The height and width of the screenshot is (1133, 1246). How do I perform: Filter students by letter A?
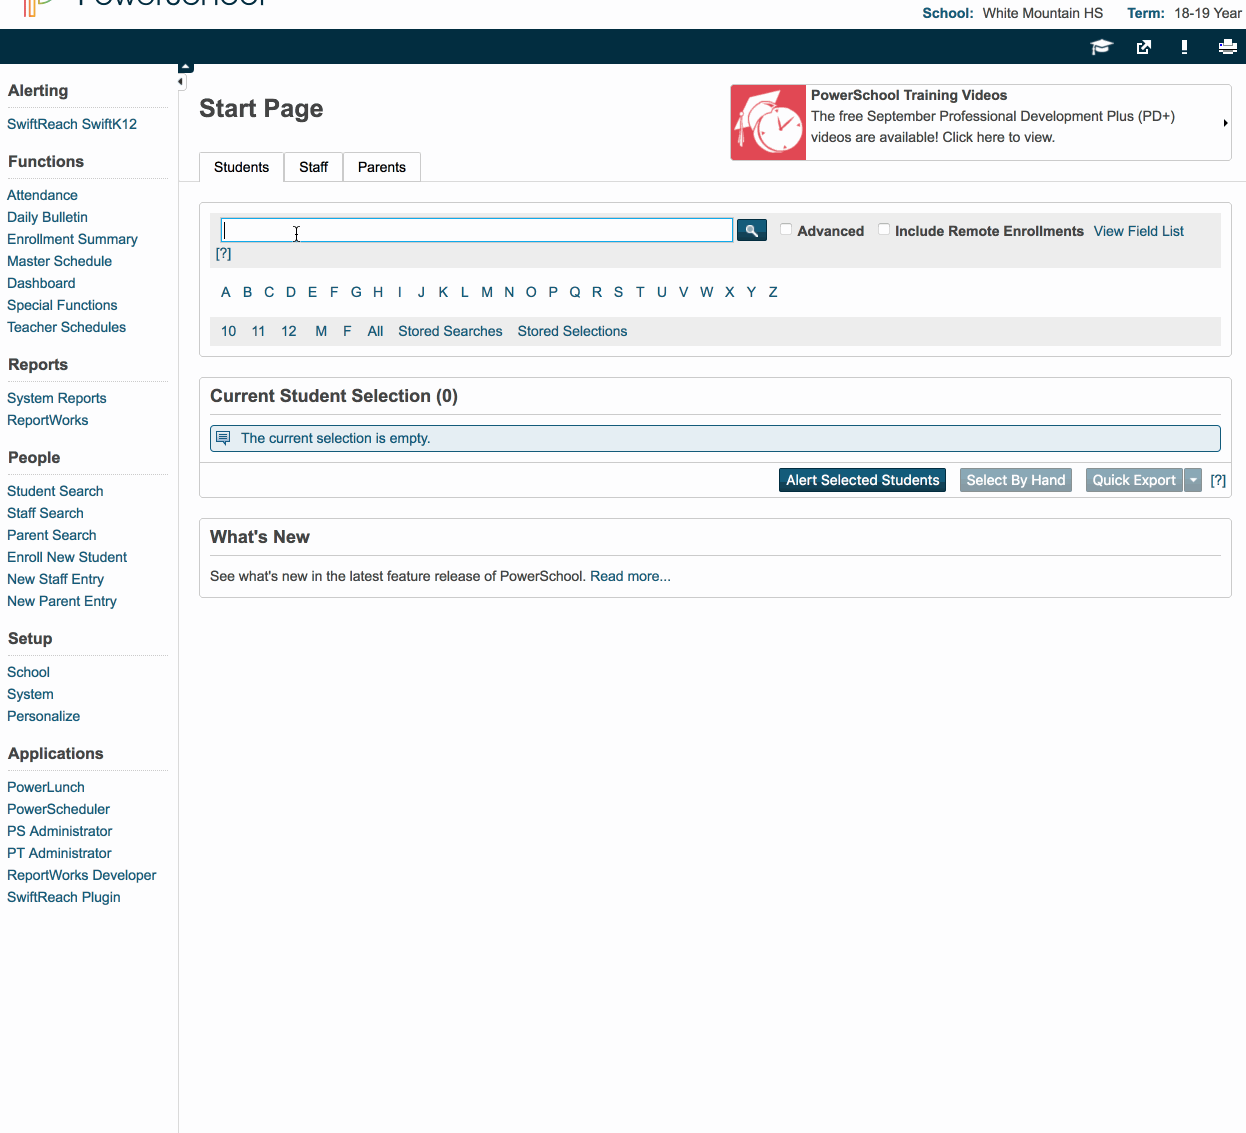point(226,292)
